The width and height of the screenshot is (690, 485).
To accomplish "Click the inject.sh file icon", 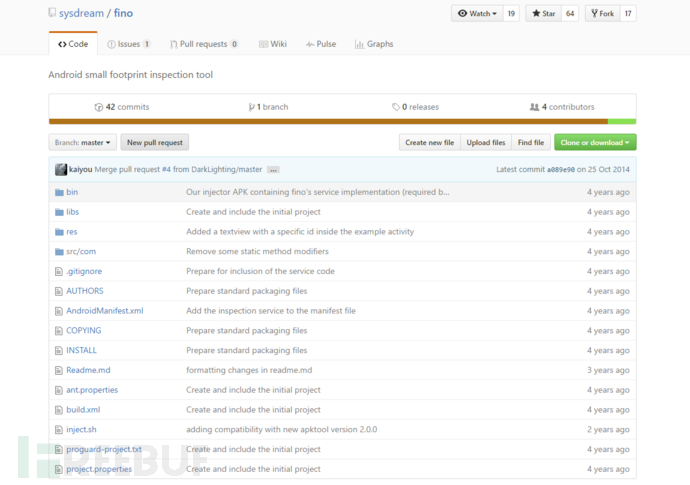I will [59, 430].
